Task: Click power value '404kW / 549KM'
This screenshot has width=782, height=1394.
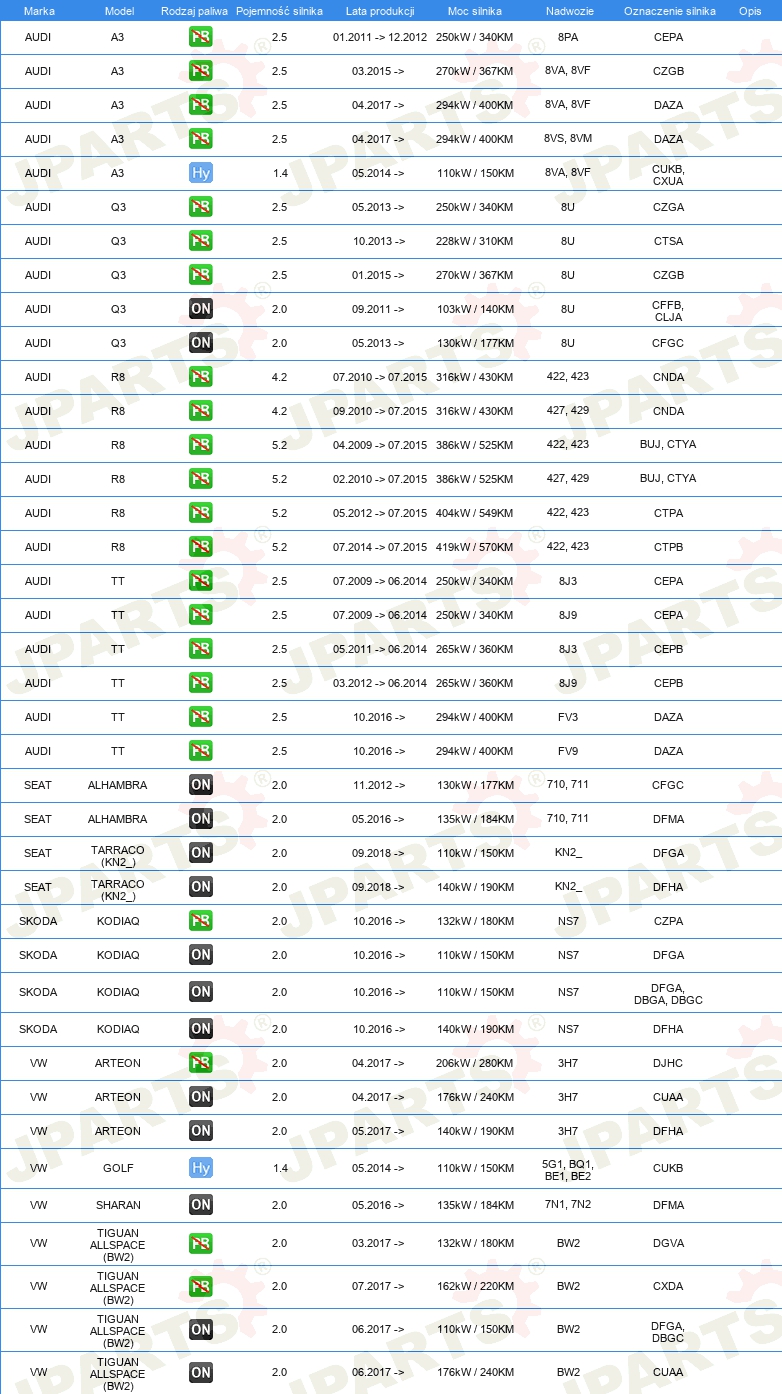Action: point(475,513)
